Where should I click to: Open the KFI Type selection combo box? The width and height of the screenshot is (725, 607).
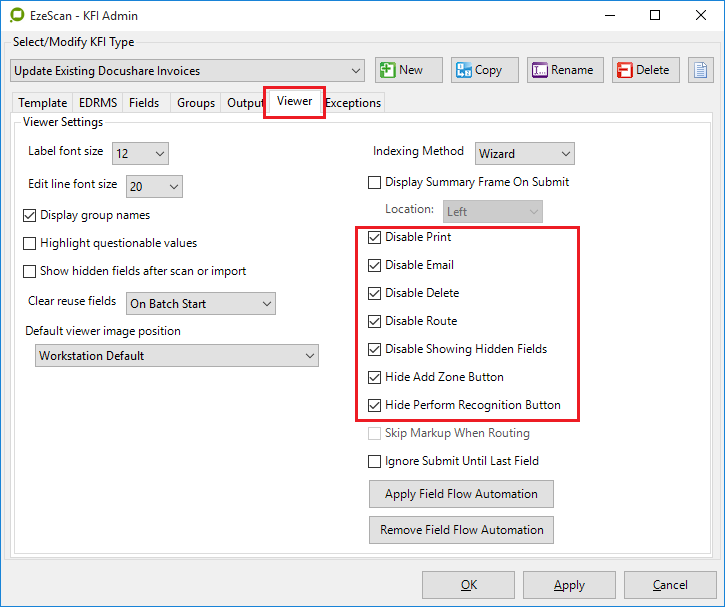(188, 71)
